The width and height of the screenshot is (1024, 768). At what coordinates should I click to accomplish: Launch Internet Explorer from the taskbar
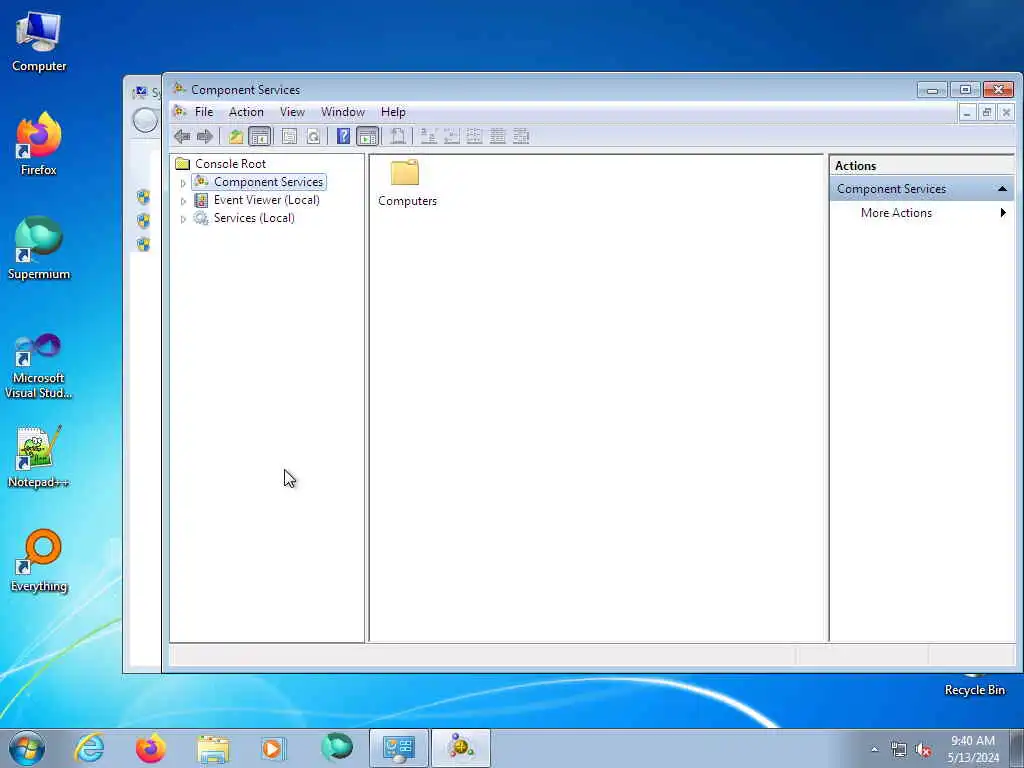[89, 748]
